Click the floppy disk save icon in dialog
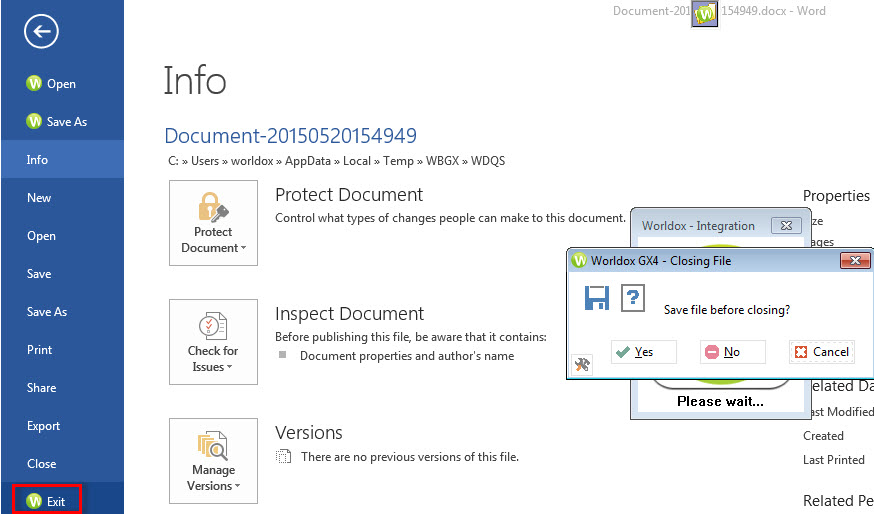The image size is (874, 514). pos(596,298)
